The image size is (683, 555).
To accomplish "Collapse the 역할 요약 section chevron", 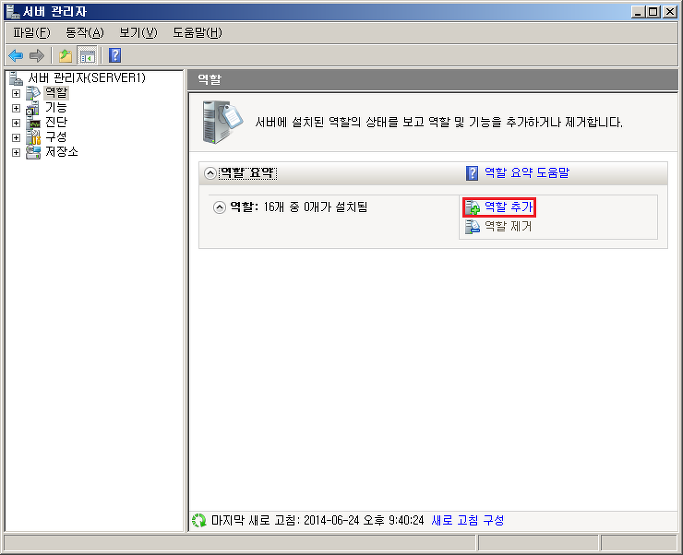I will (x=210, y=173).
